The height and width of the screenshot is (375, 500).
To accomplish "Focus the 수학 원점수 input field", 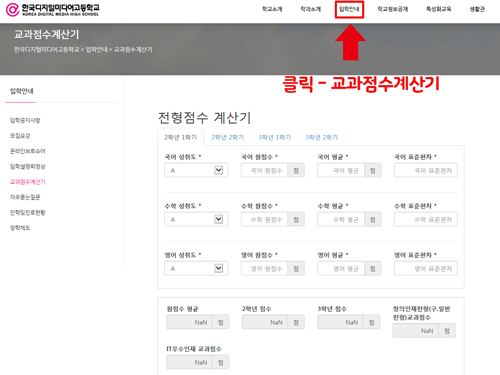I will (x=264, y=219).
